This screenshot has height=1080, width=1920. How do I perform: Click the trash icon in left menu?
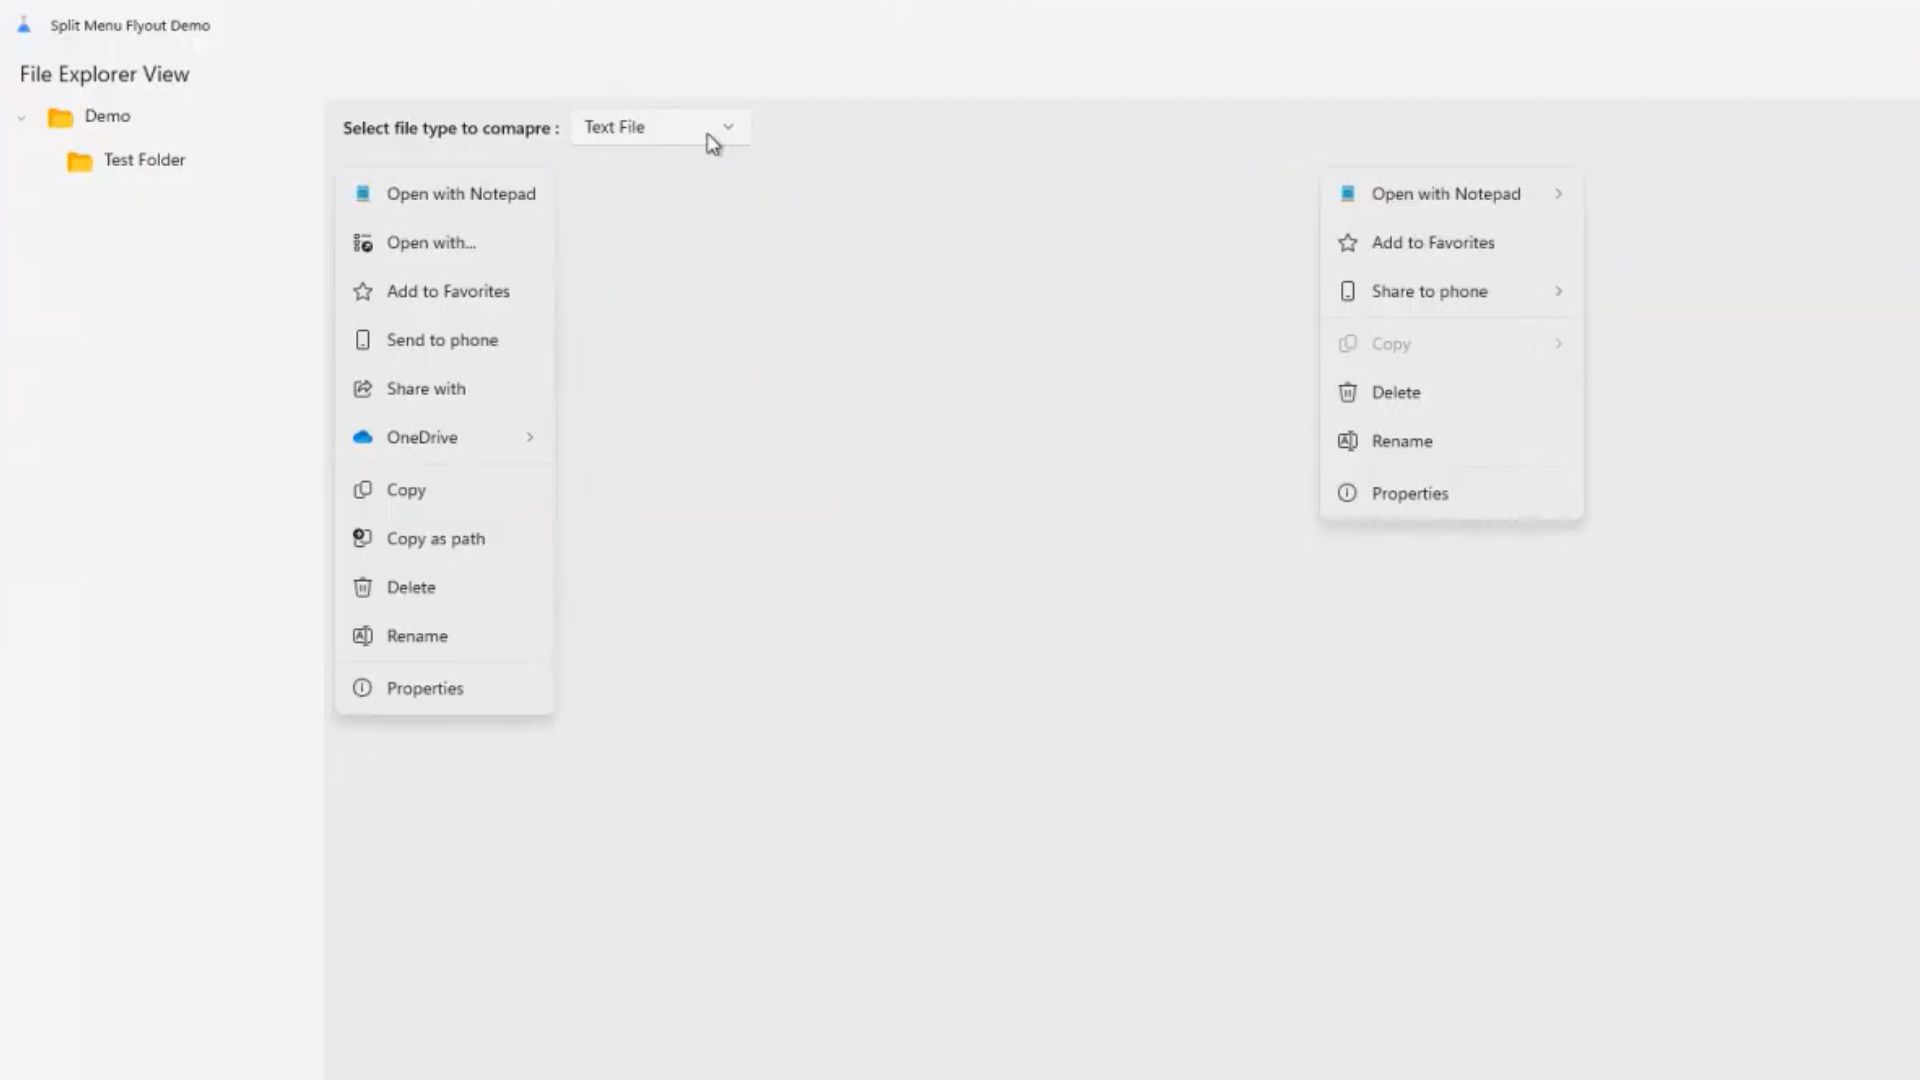363,587
